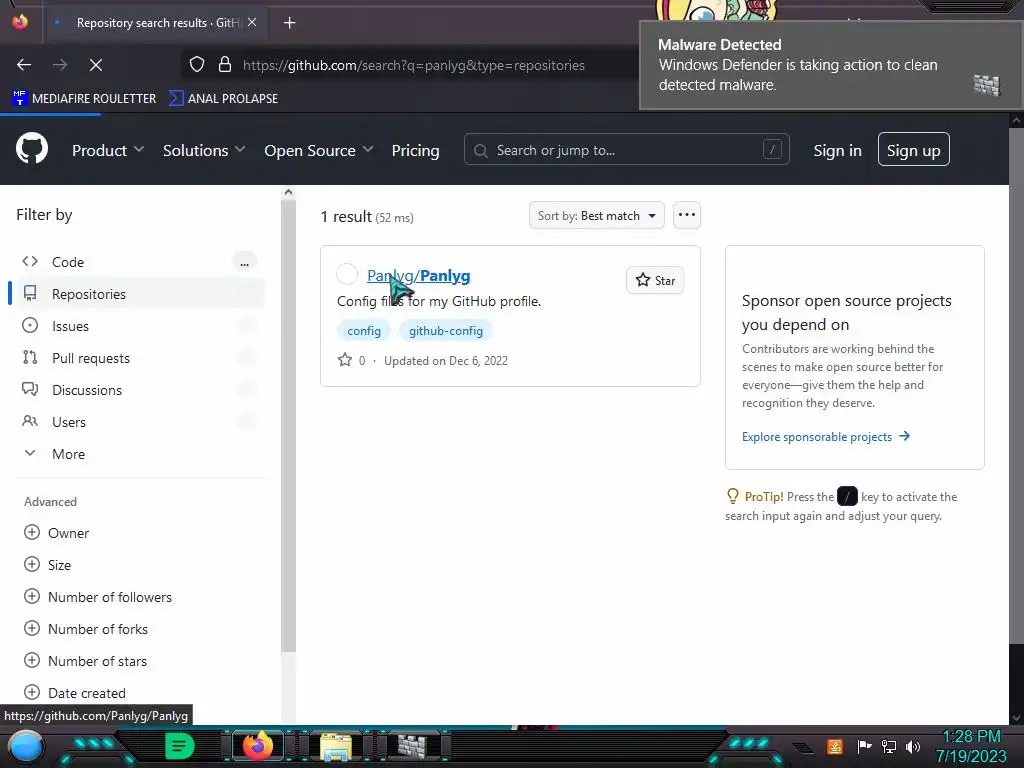The width and height of the screenshot is (1024, 768).
Task: Open the firewall app in taskbar
Action: click(412, 747)
